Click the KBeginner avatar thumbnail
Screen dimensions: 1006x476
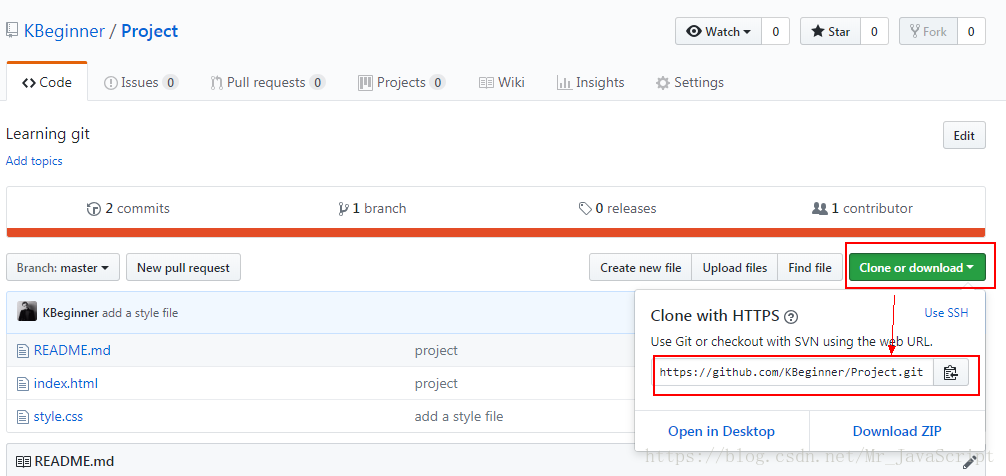[27, 311]
